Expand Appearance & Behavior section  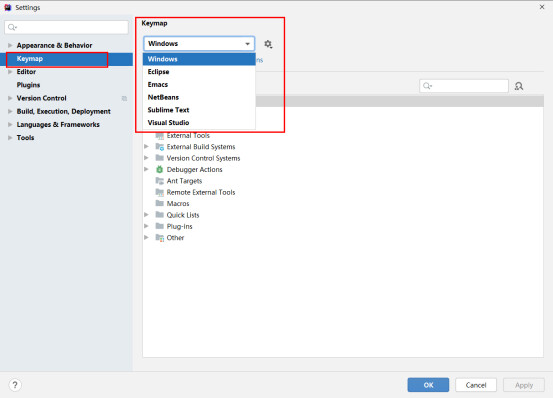click(x=10, y=45)
